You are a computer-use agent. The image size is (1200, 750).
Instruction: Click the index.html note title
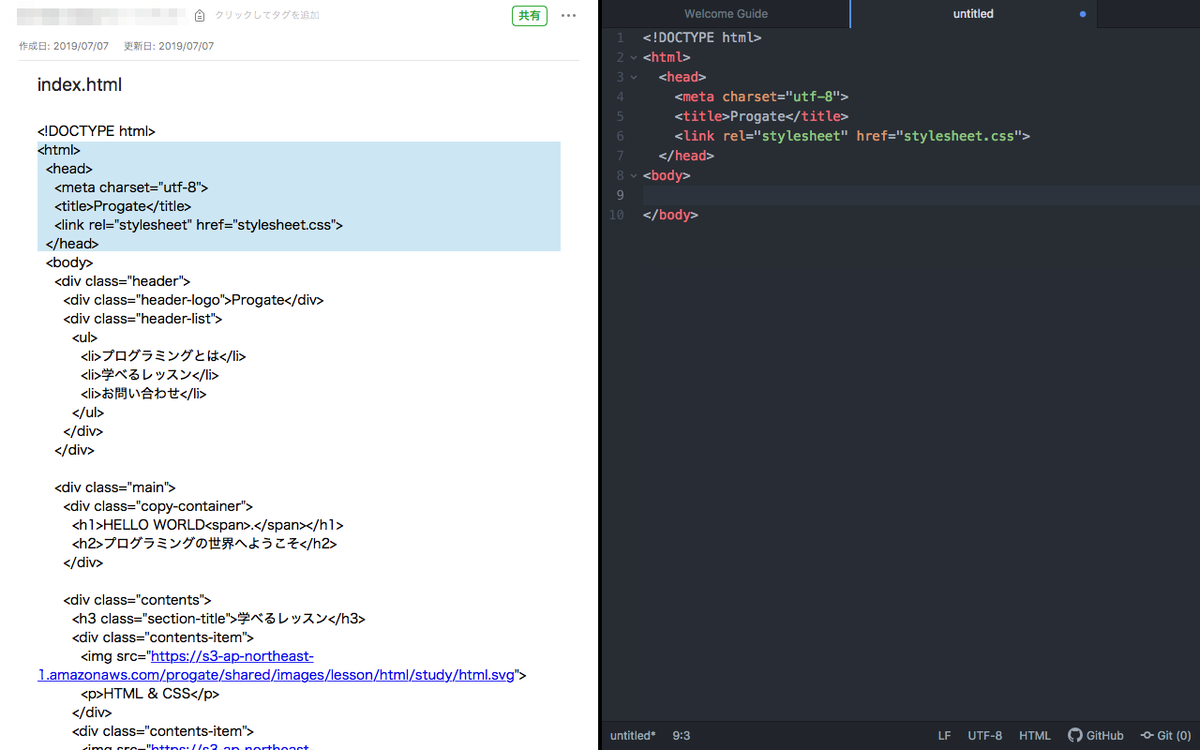[80, 85]
